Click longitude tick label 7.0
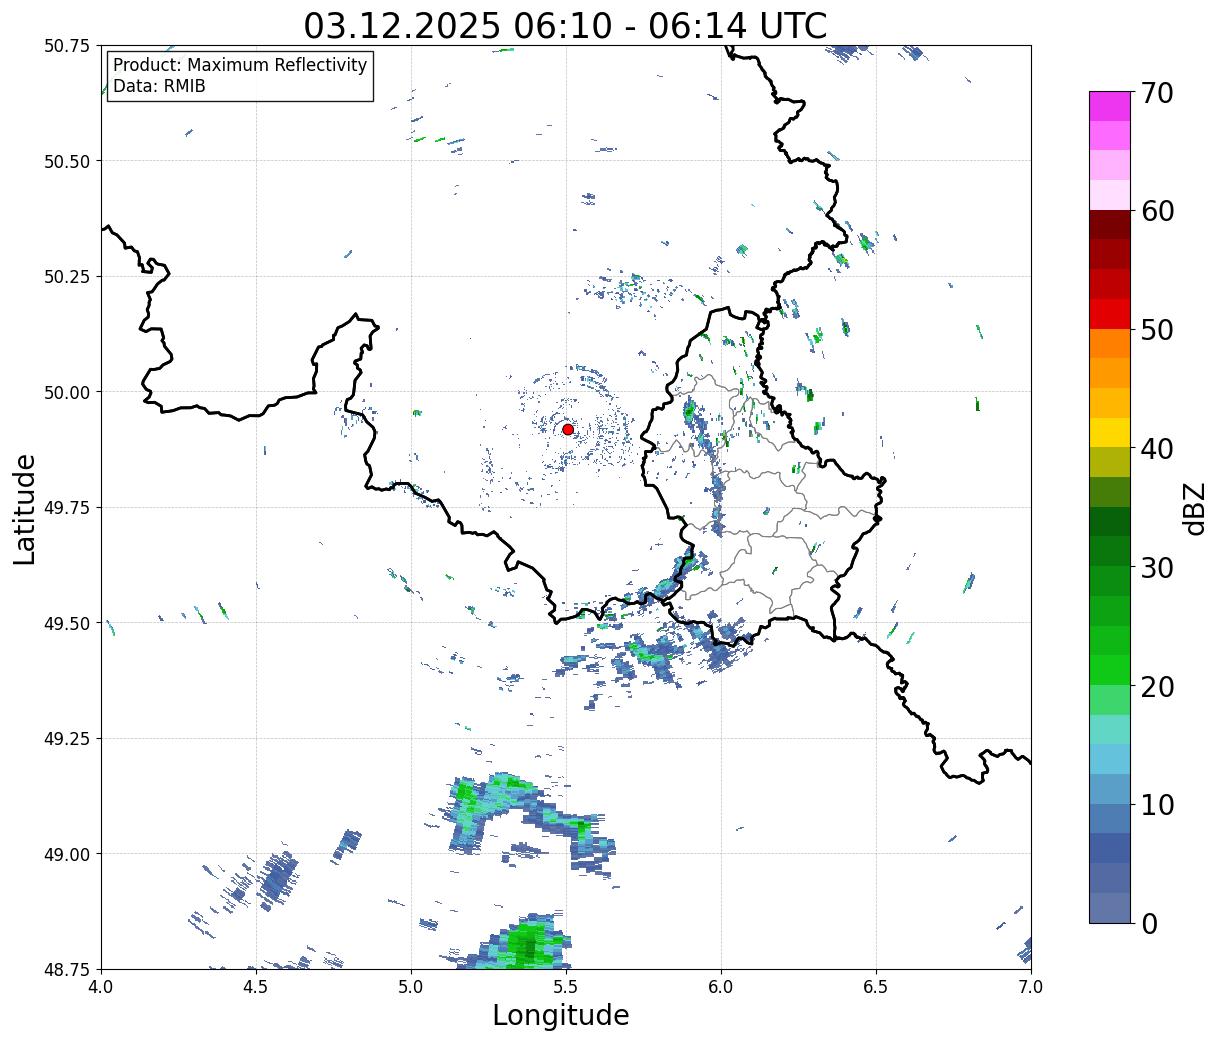 pos(1031,987)
